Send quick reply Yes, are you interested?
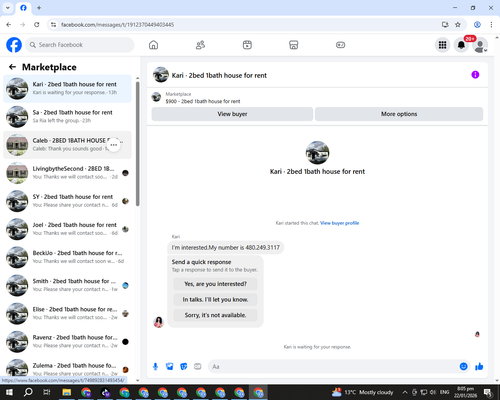 (x=215, y=284)
